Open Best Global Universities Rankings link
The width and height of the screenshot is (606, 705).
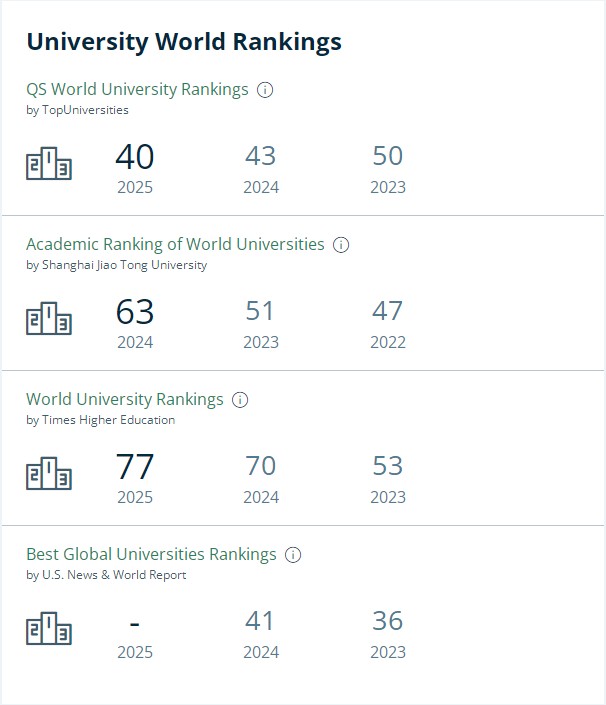151,554
